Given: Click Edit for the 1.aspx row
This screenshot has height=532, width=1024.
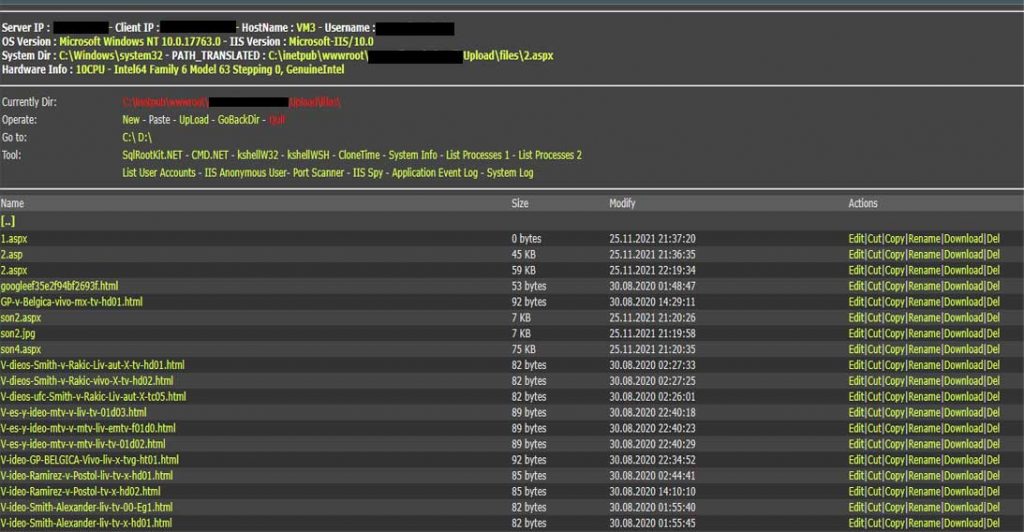Looking at the screenshot, I should click(x=856, y=239).
